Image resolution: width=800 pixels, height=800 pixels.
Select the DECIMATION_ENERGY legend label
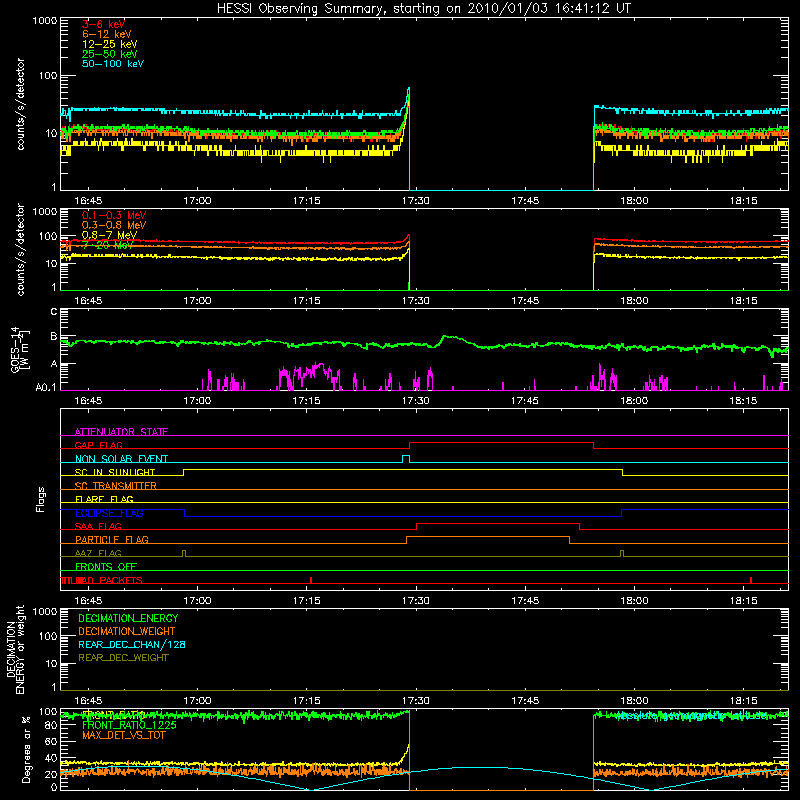128,618
